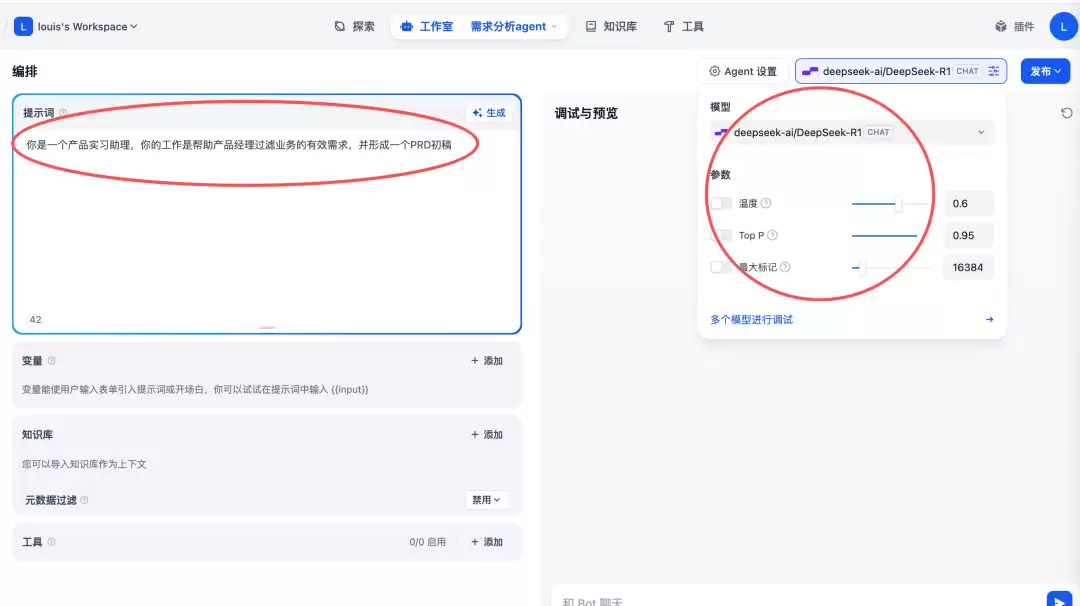Adjust the 最大标记 max tokens slider
Screen dimensions: 1080x606
[893, 267]
